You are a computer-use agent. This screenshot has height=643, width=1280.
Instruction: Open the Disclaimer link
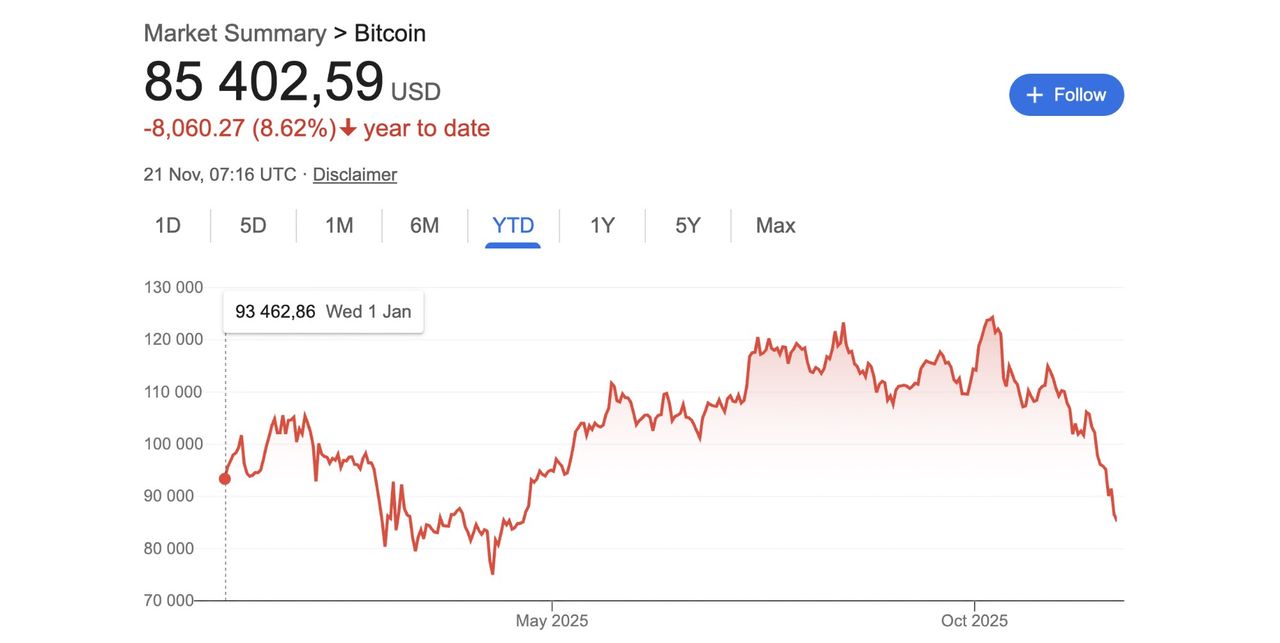tap(354, 174)
